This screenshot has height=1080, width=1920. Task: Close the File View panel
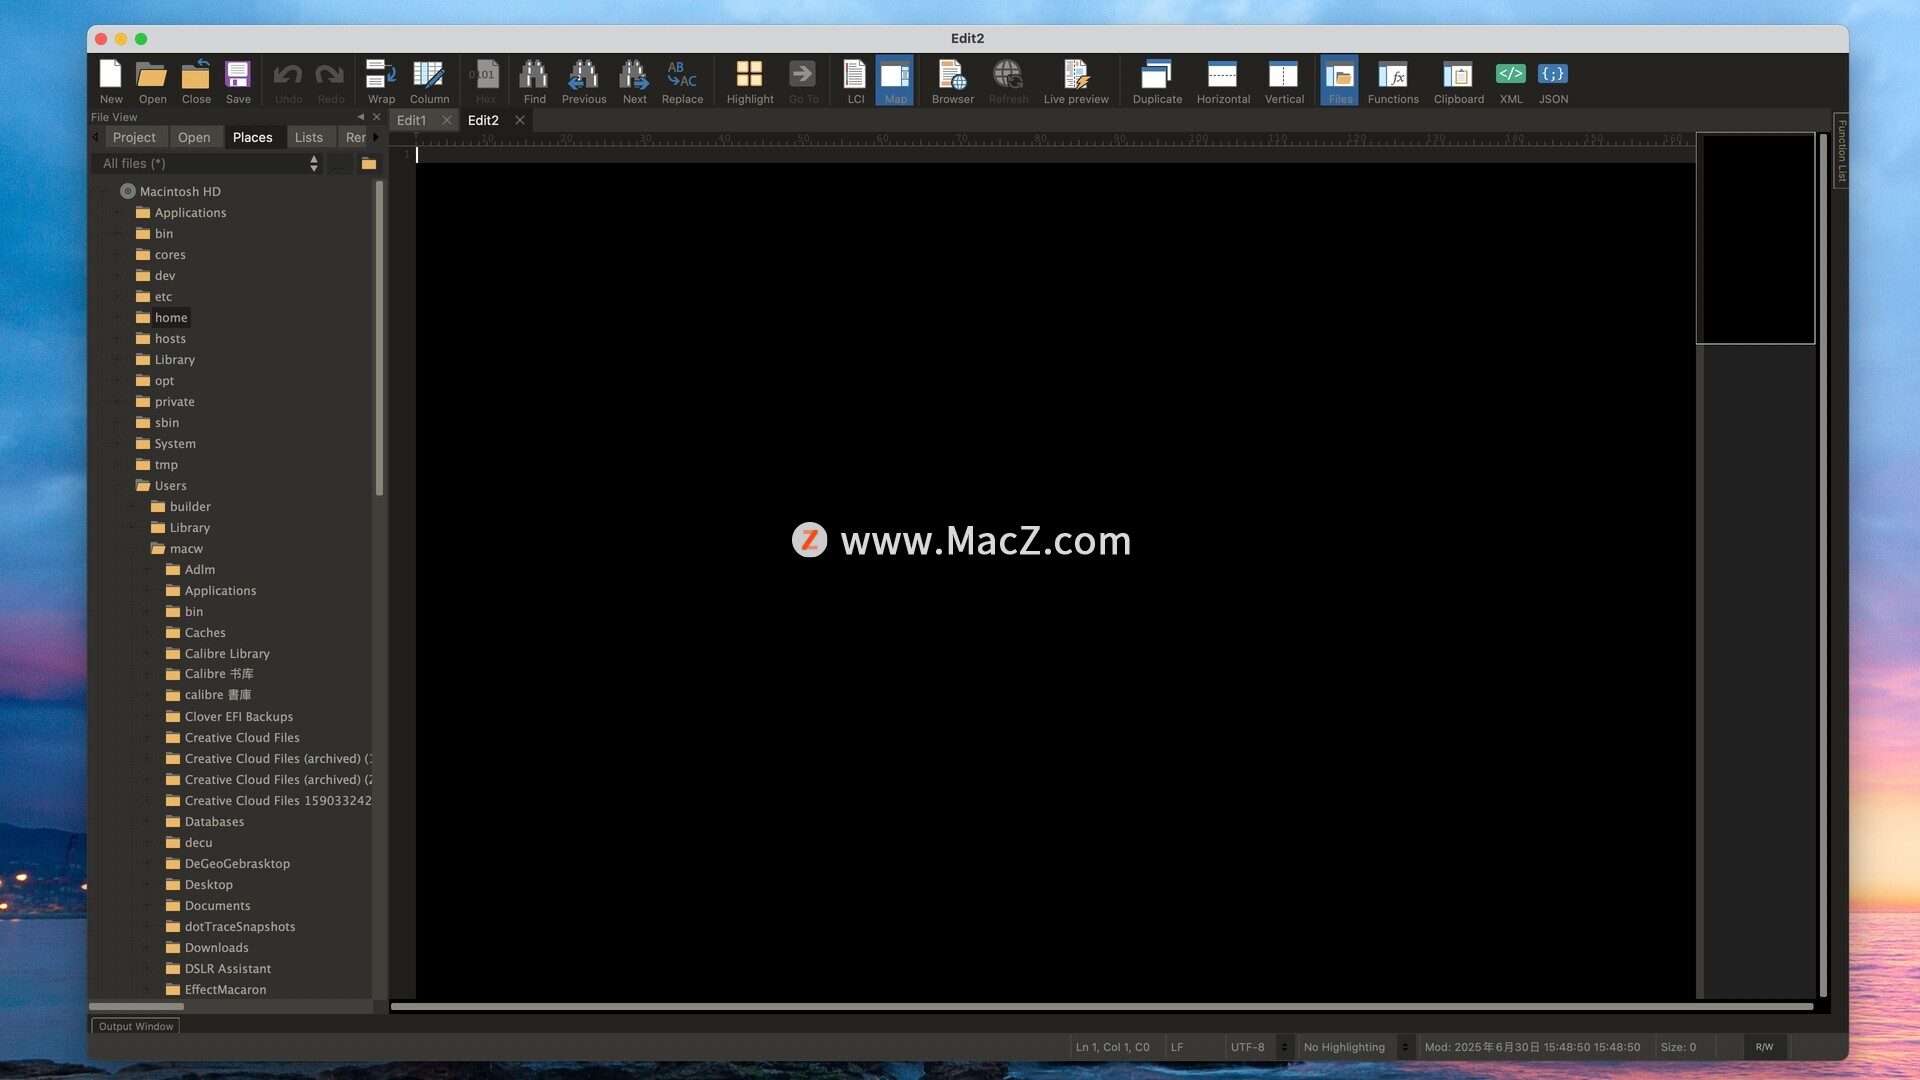[377, 117]
